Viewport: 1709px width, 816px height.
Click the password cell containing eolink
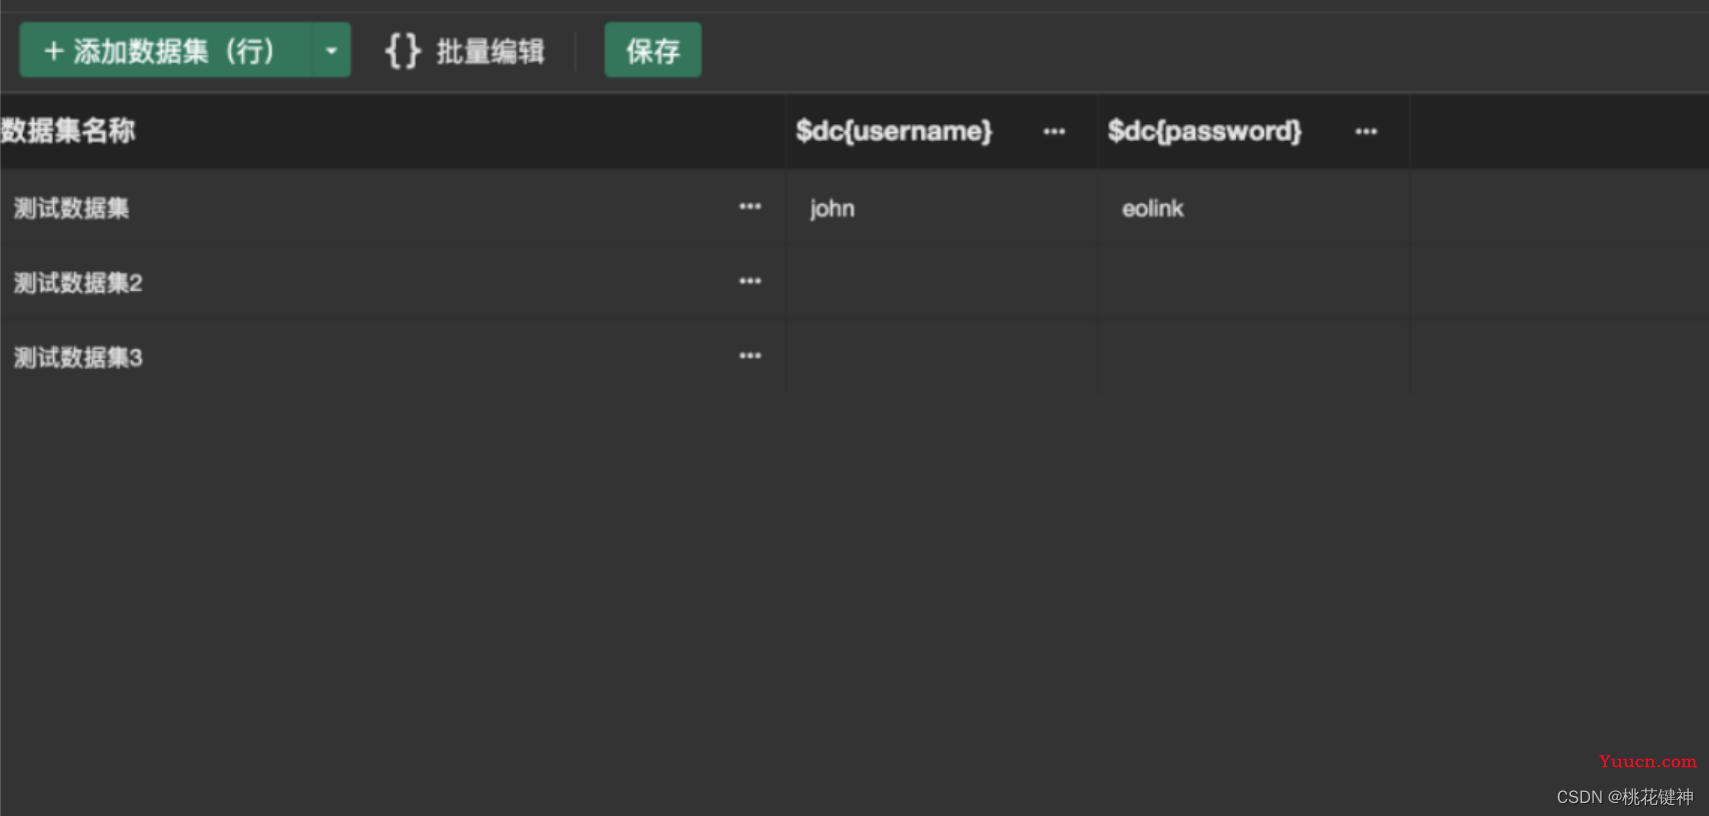pos(1255,208)
